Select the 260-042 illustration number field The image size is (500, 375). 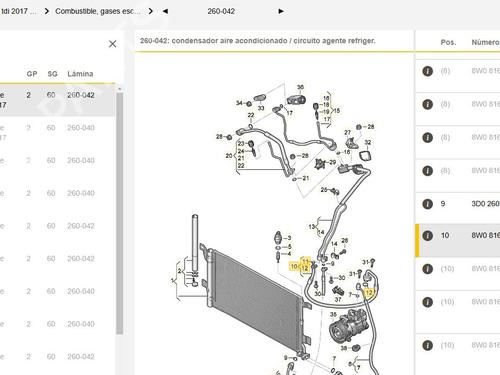pos(221,11)
